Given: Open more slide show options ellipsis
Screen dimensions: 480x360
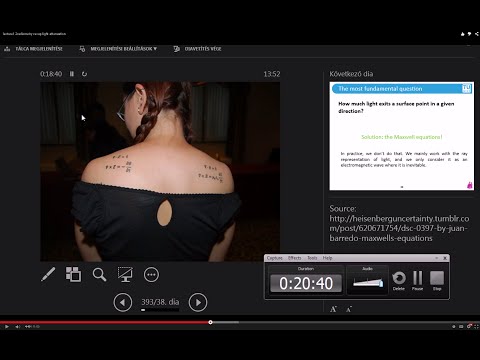Looking at the screenshot, I should [x=151, y=275].
